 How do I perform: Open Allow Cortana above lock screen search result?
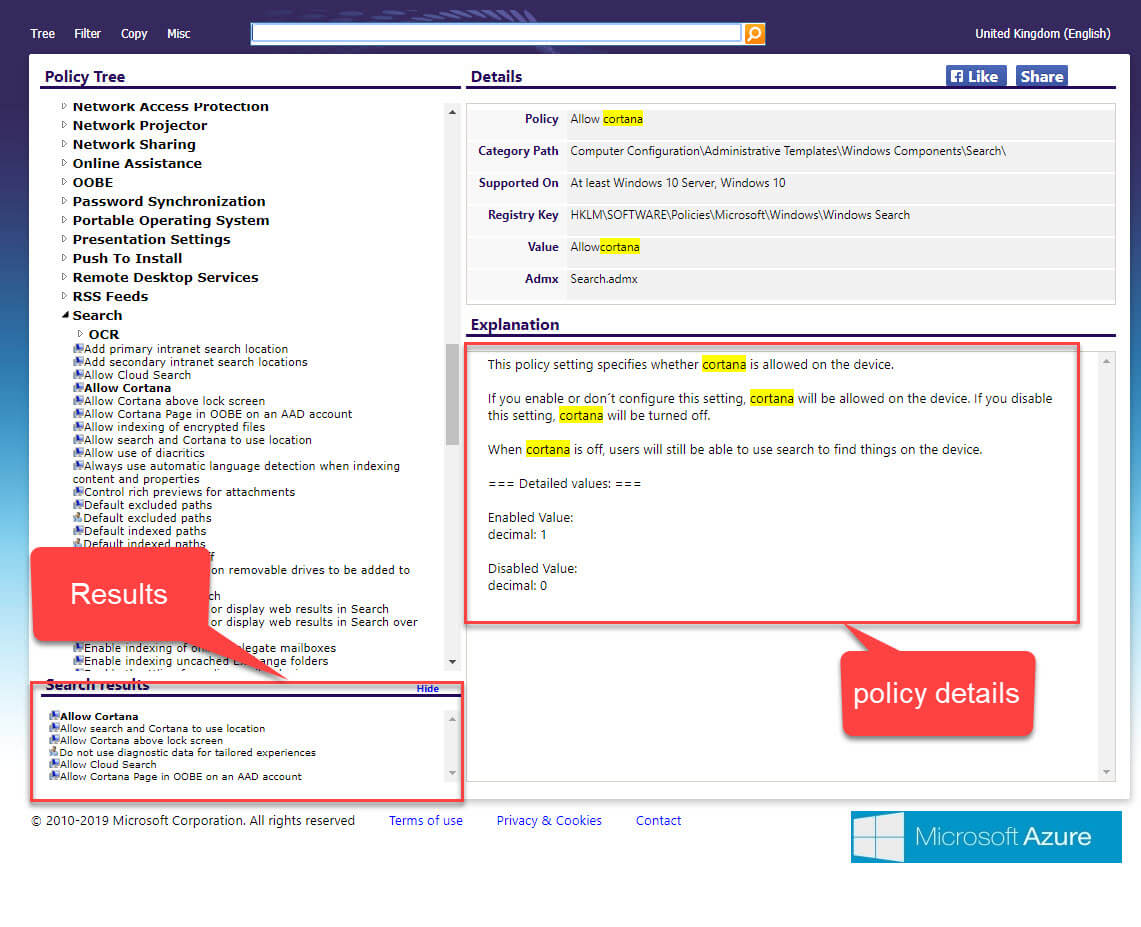click(141, 741)
